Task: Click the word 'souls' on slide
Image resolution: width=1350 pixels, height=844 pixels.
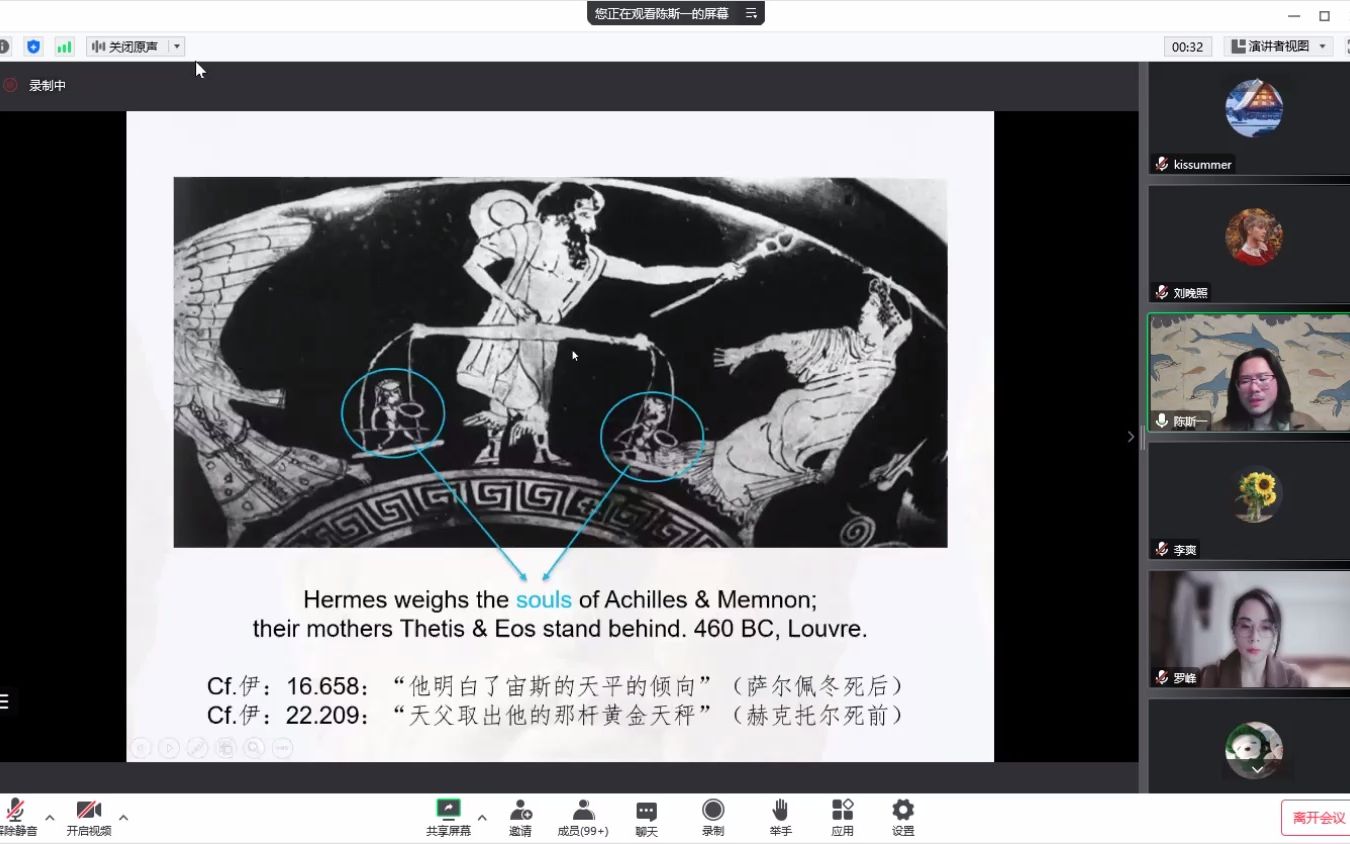Action: (544, 600)
